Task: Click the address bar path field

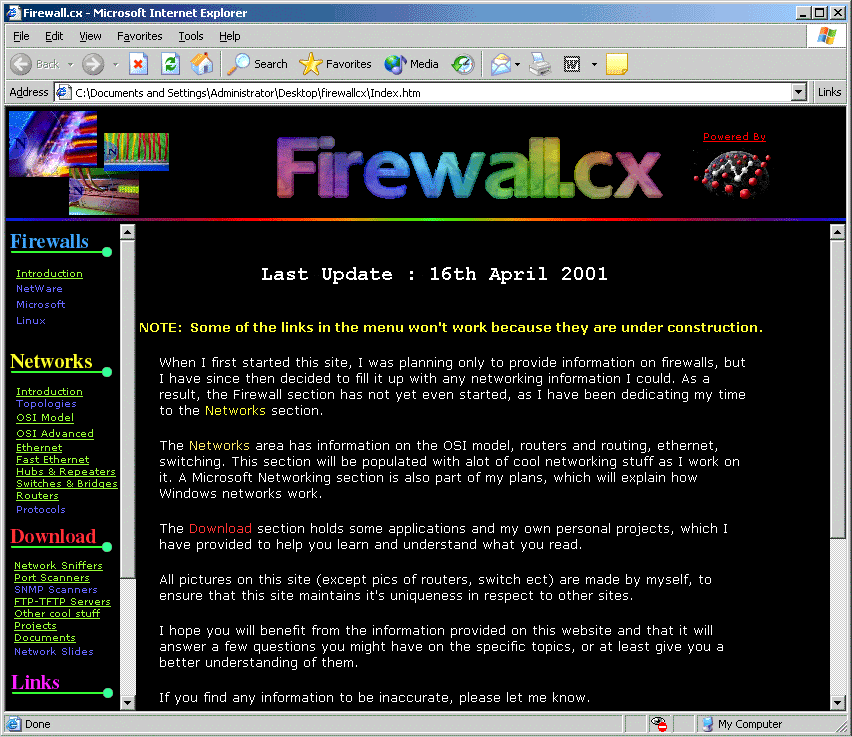Action: tap(432, 92)
